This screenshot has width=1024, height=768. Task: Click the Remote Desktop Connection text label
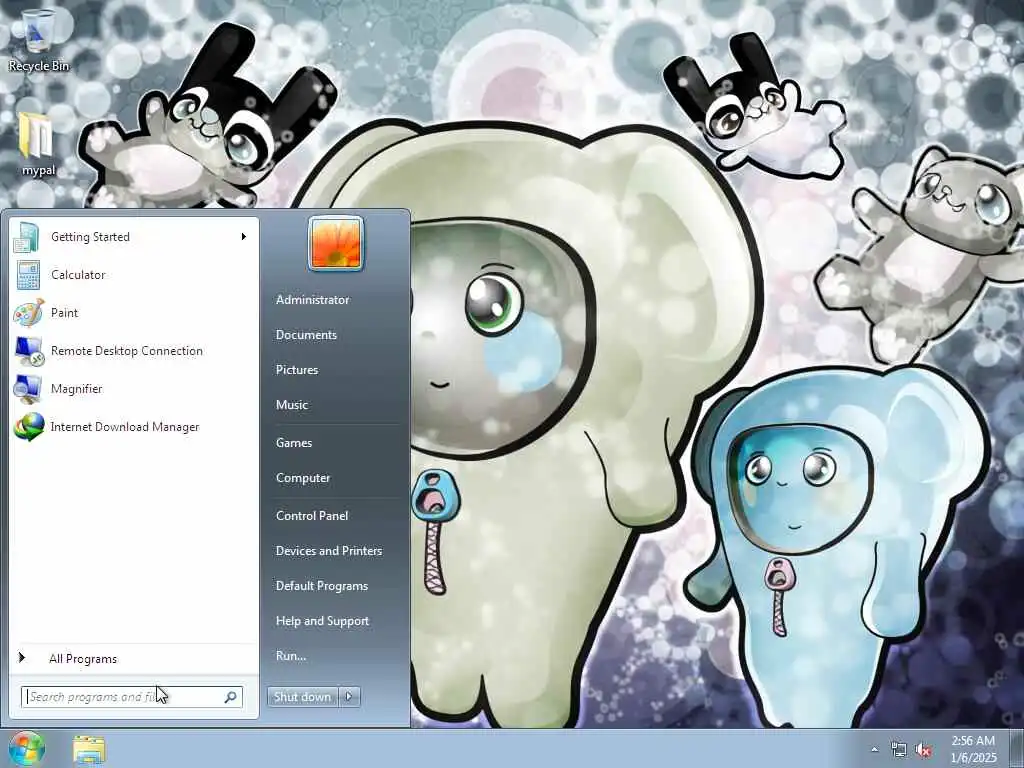(x=127, y=351)
